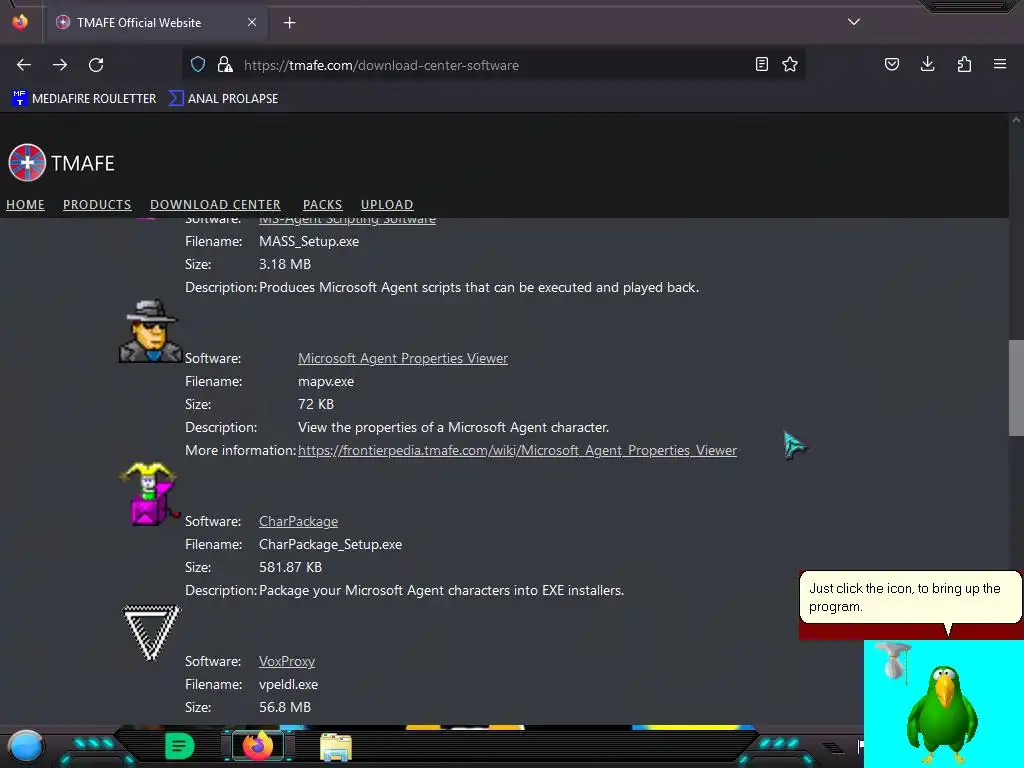Viewport: 1024px width, 768px height.
Task: Click the spy agent character icon
Action: pyautogui.click(x=150, y=331)
